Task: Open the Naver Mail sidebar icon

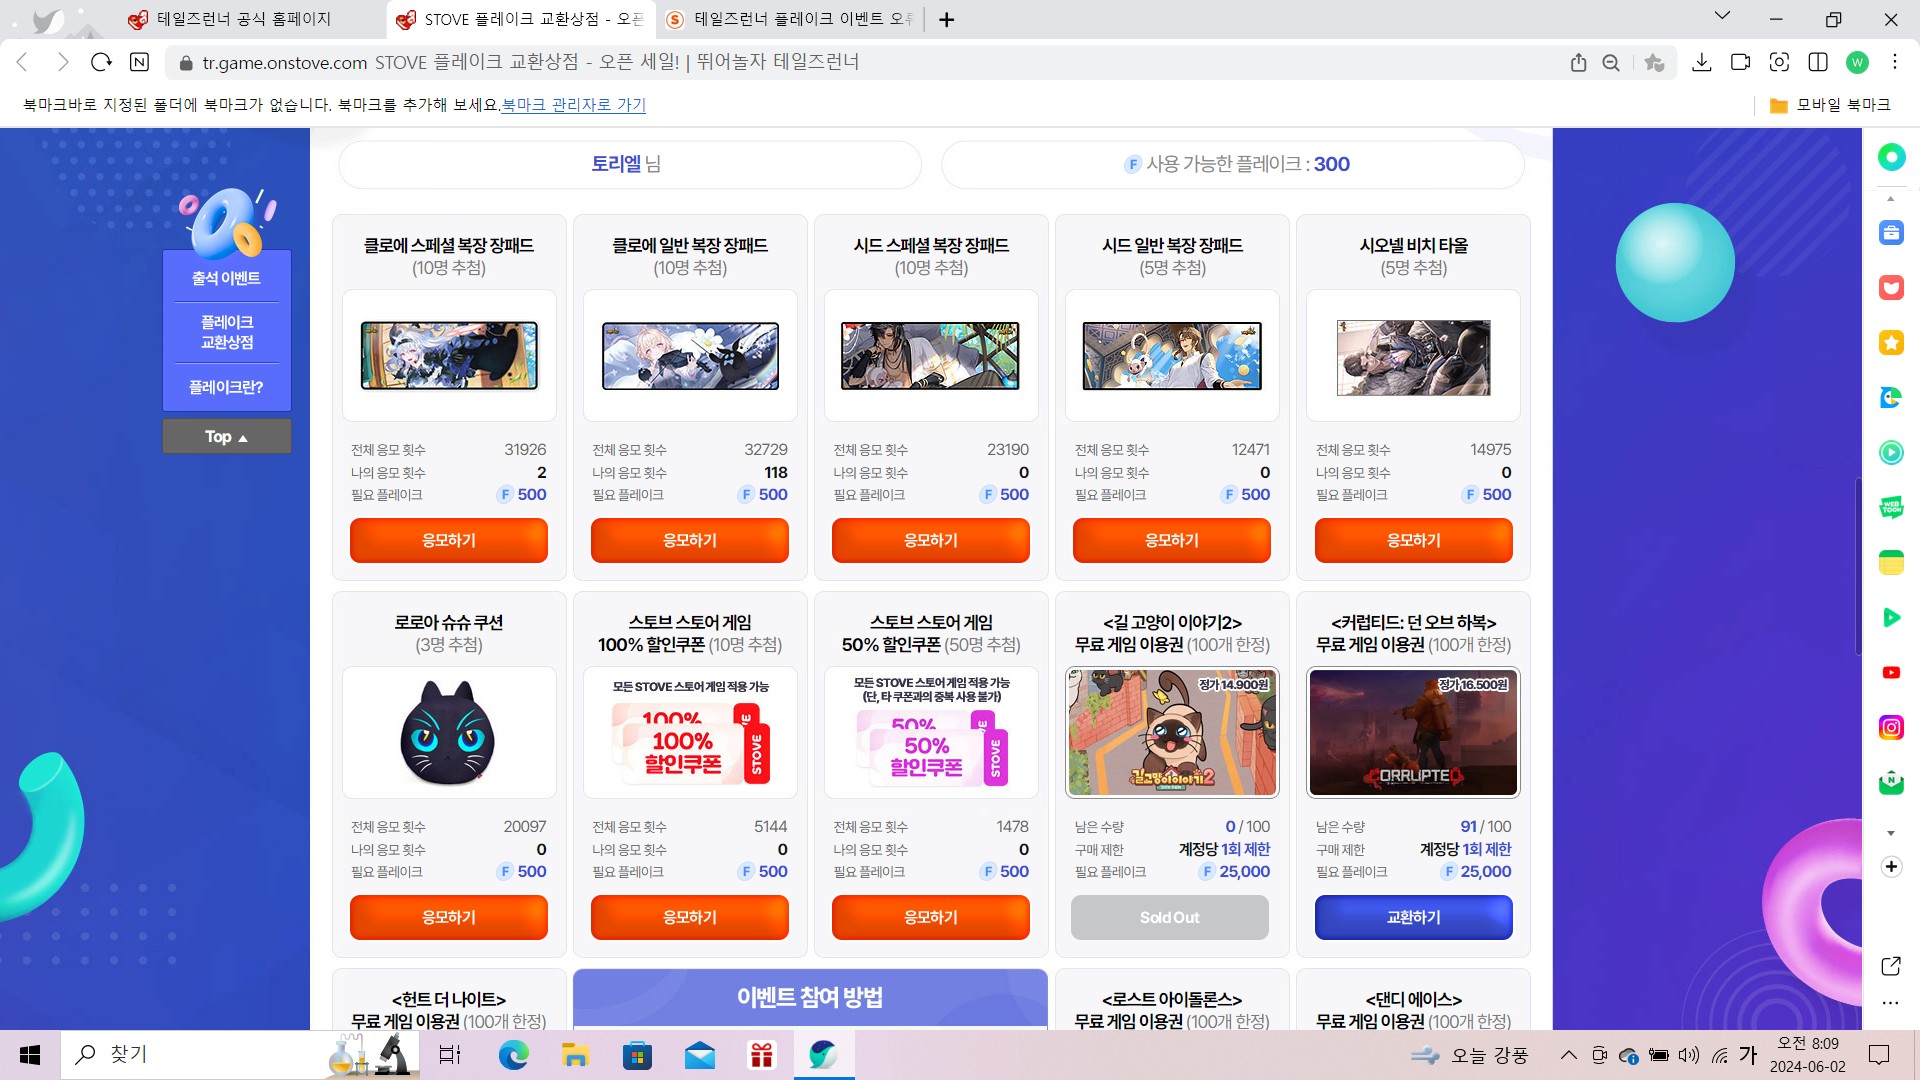Action: [x=1891, y=782]
